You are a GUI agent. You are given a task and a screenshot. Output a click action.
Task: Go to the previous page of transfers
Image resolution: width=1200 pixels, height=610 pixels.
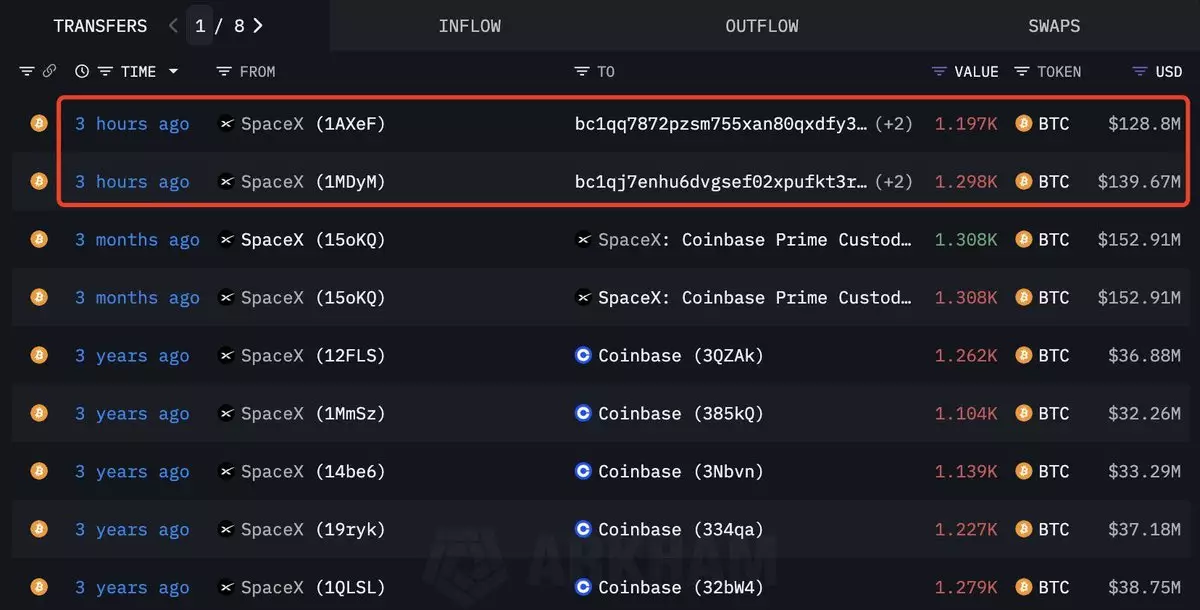coord(173,26)
